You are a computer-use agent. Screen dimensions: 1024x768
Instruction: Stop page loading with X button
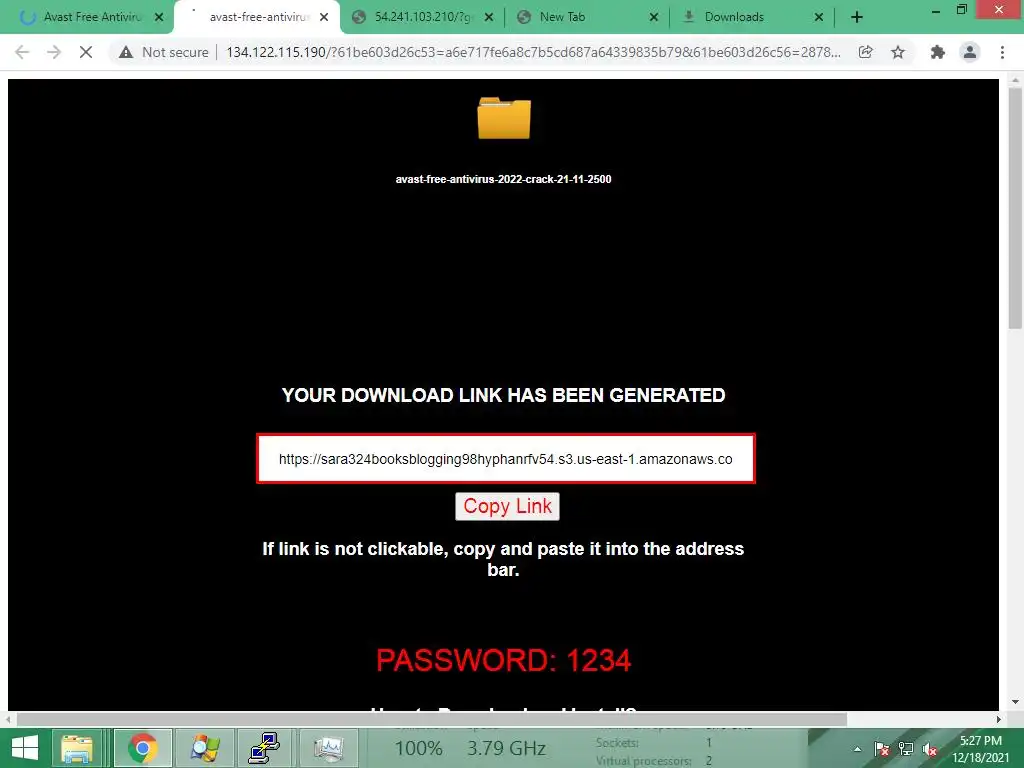coord(86,52)
